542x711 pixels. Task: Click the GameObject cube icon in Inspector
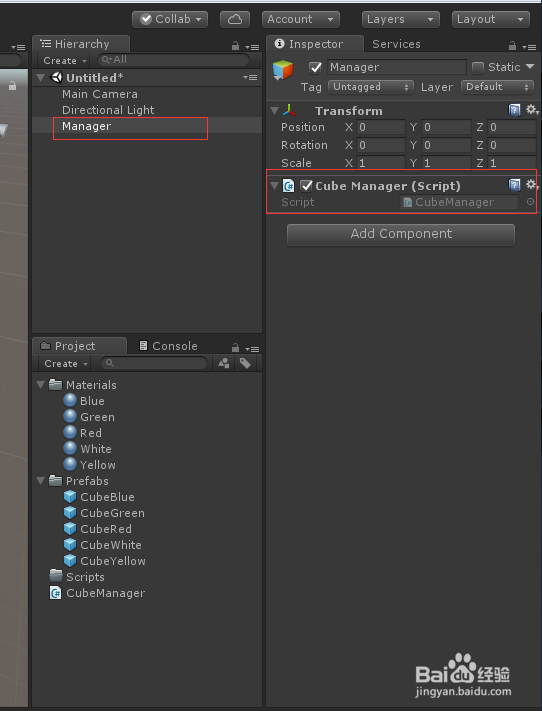tap(283, 70)
